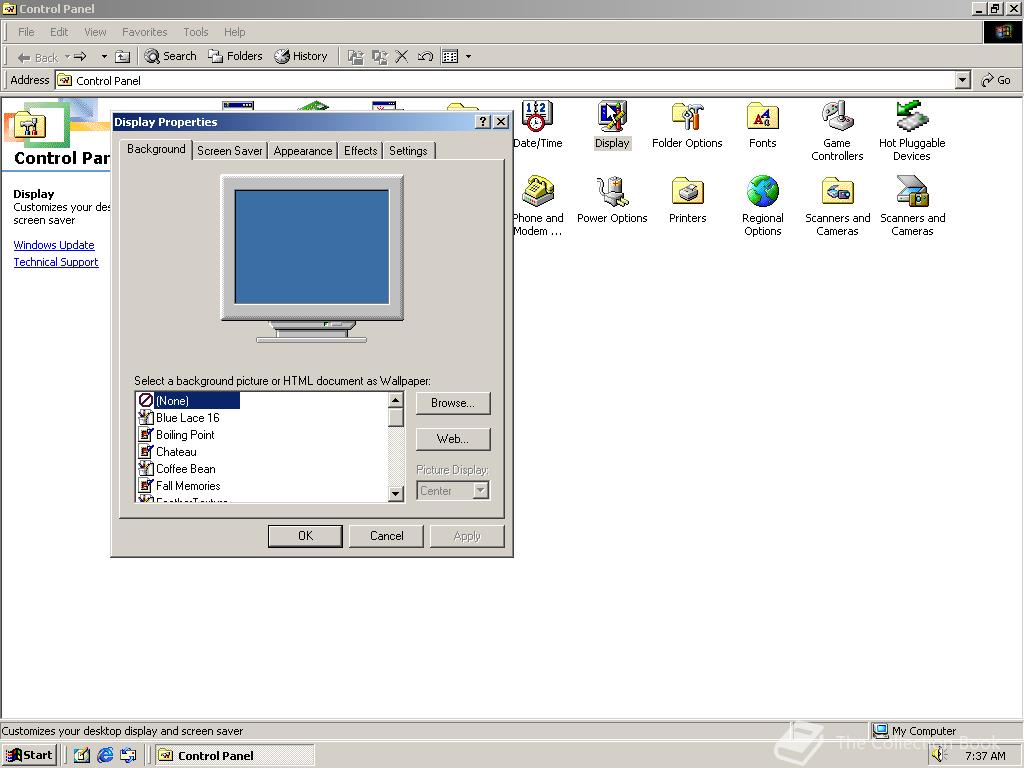Open the Hot Pluggable Devices icon

tap(912, 117)
